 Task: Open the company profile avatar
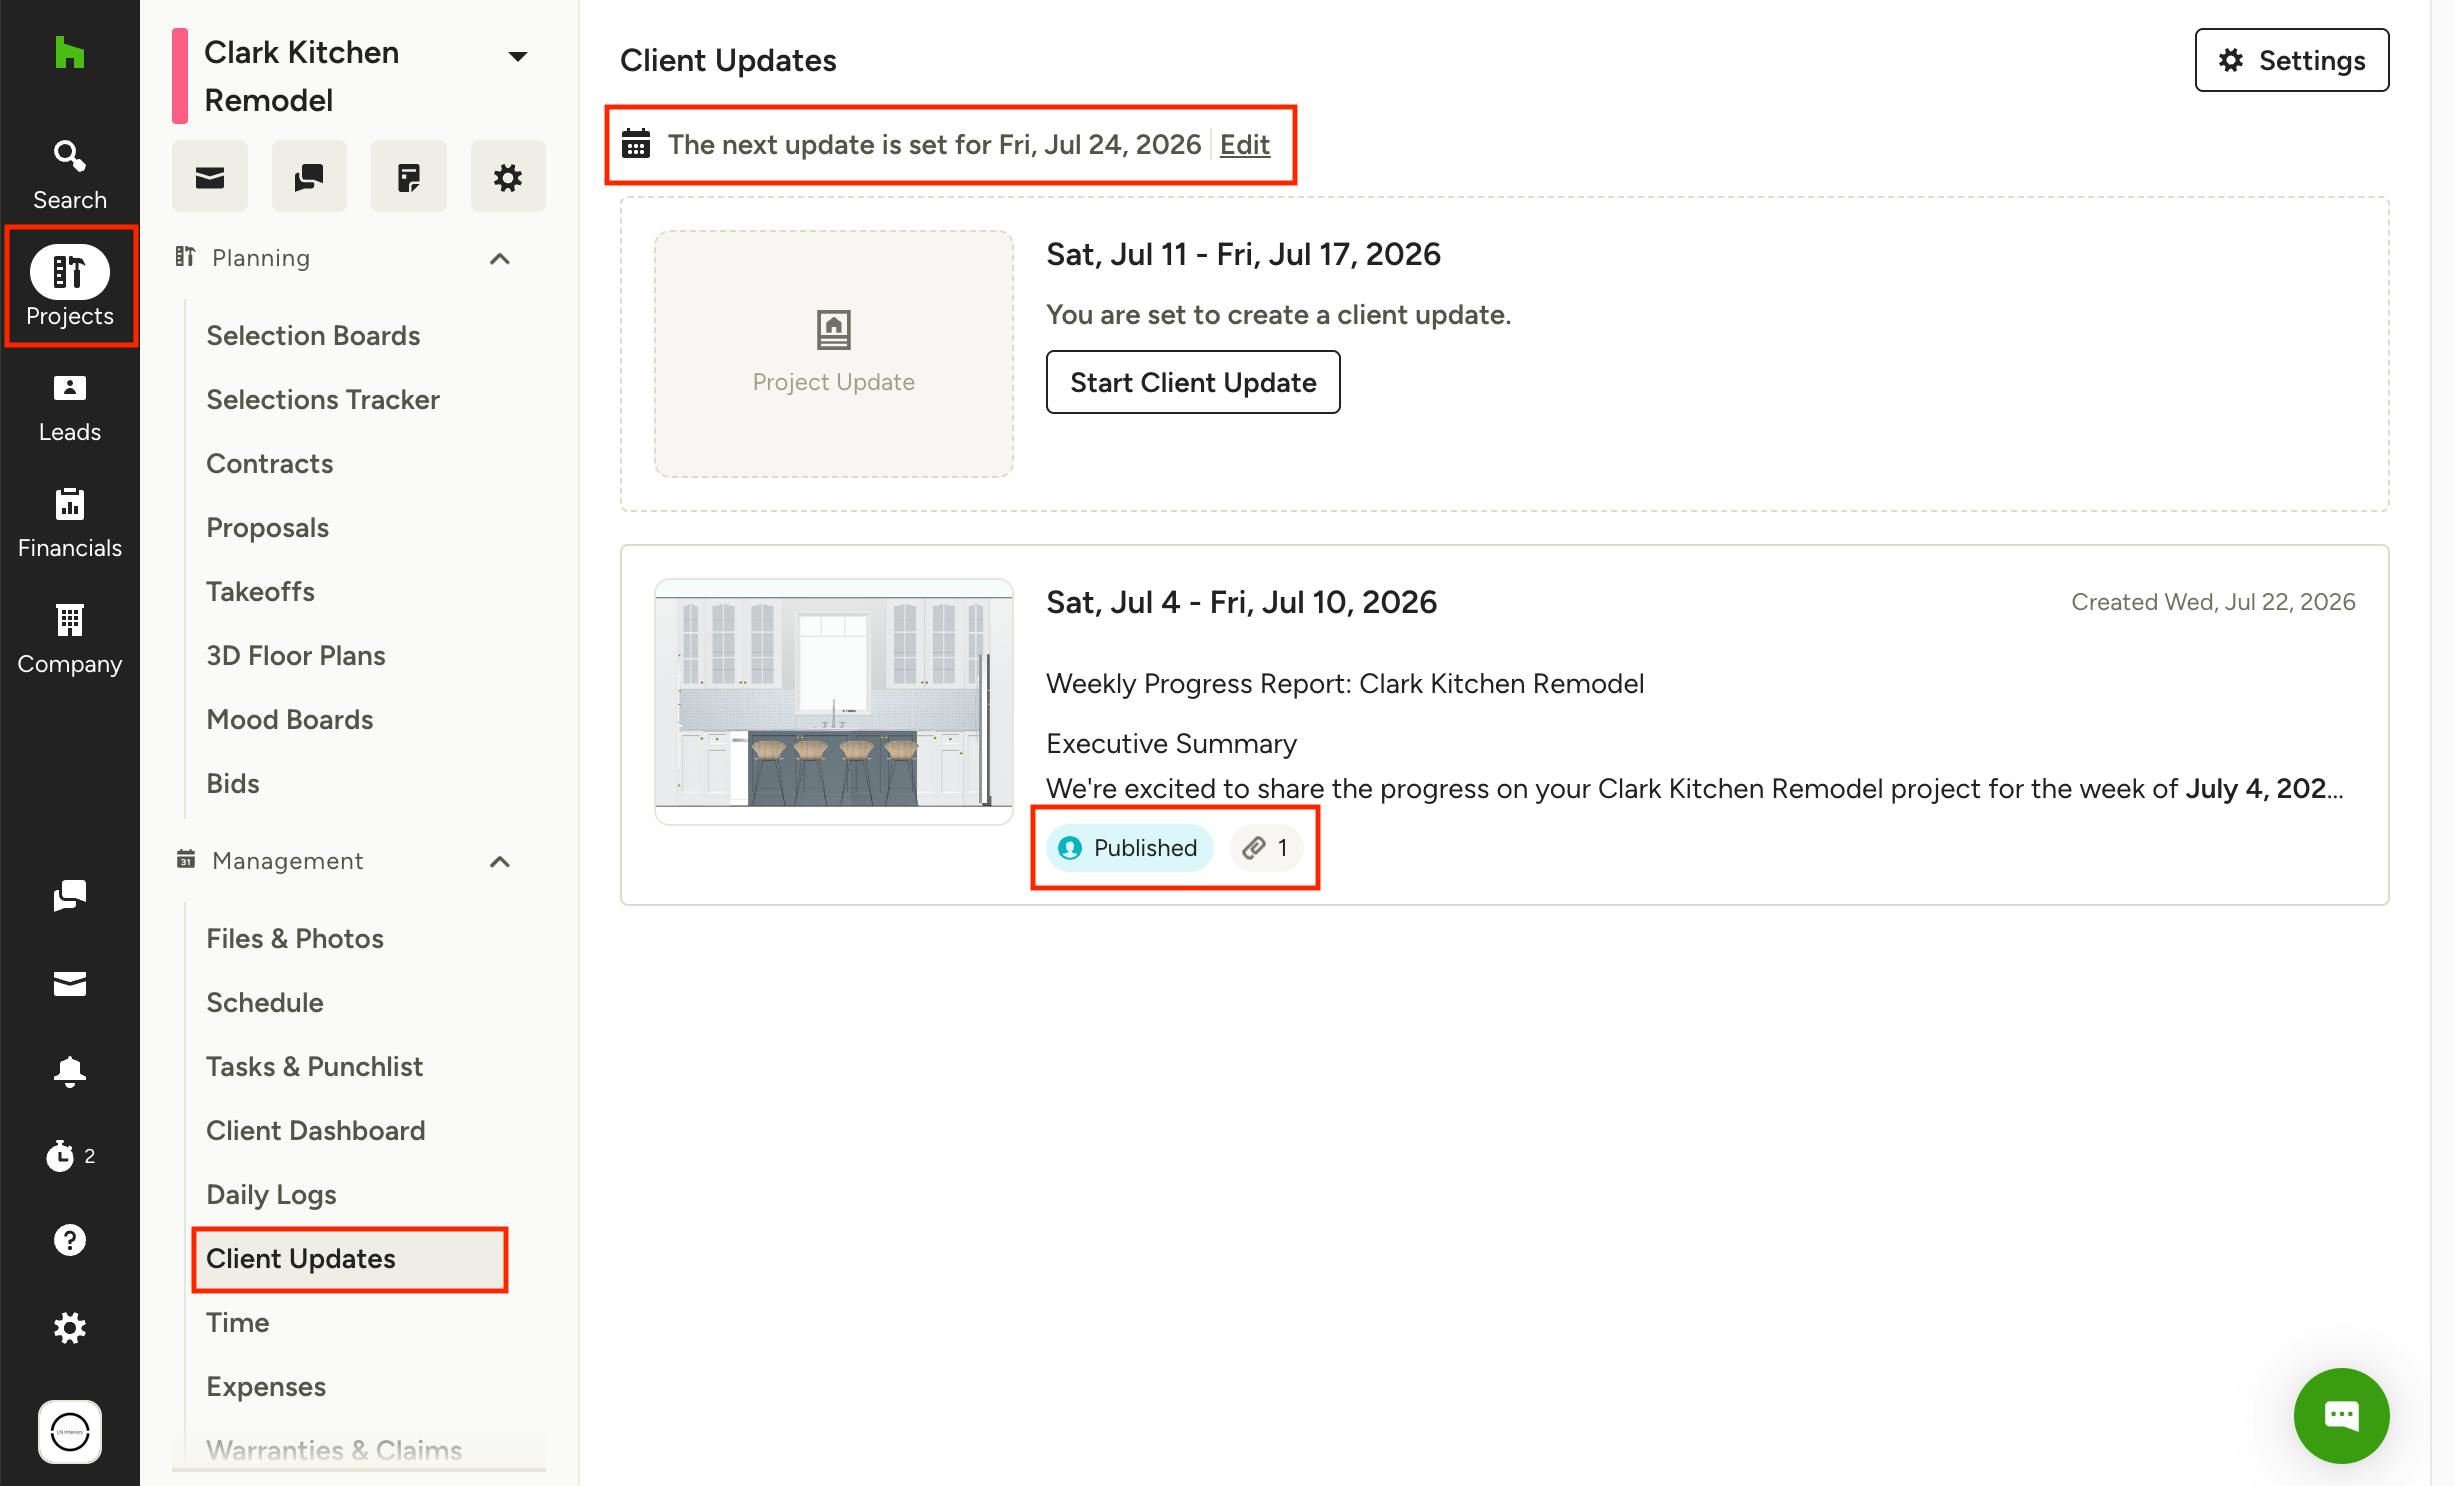point(69,1431)
